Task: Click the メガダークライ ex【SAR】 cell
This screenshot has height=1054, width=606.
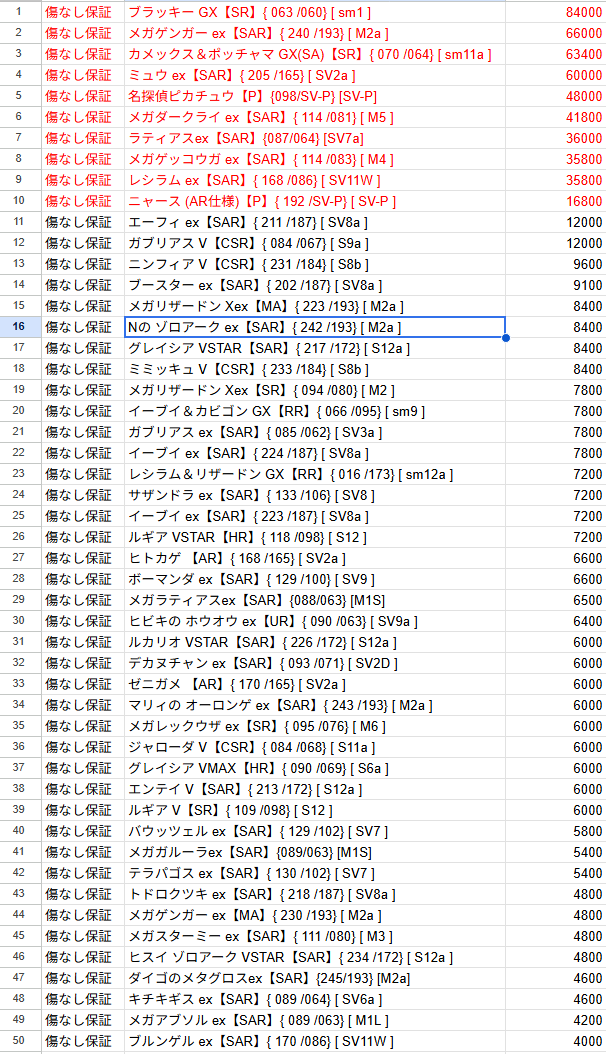Action: (x=314, y=117)
